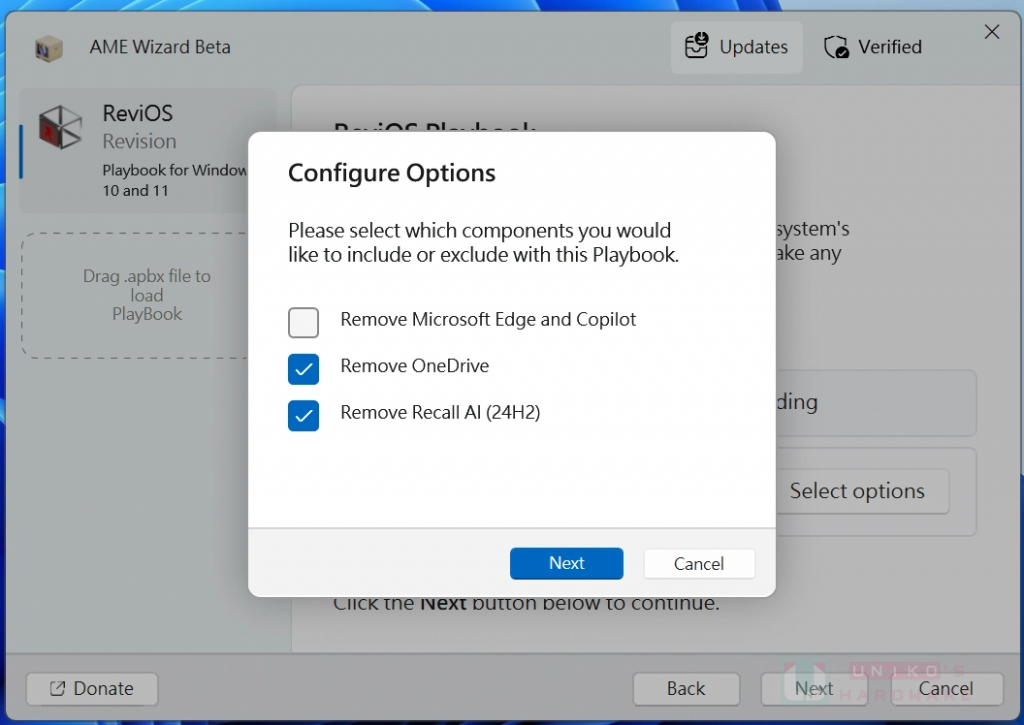The height and width of the screenshot is (725, 1024).
Task: Open the Updates button in the header
Action: (x=737, y=47)
